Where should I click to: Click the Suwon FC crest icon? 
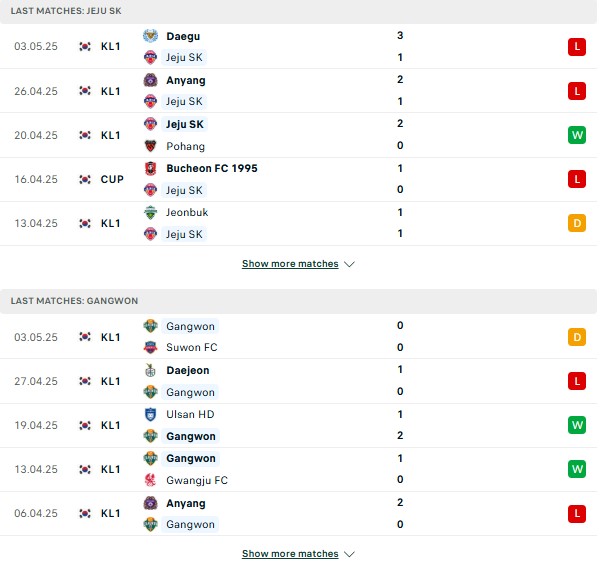pos(150,347)
